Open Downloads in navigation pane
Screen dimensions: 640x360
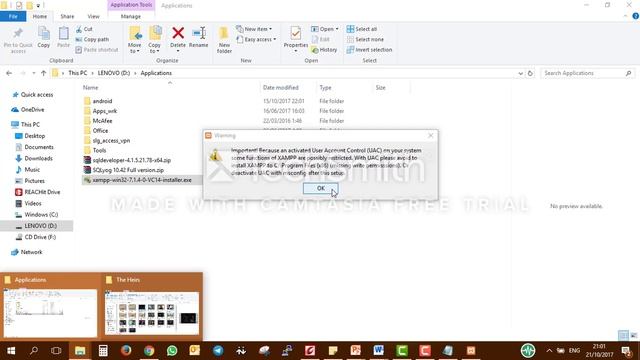click(x=34, y=158)
